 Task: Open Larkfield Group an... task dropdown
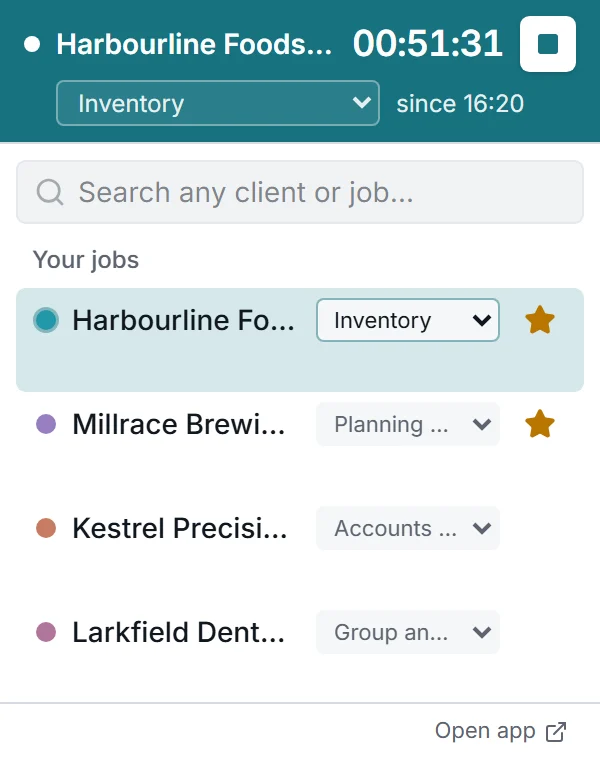coord(408,632)
